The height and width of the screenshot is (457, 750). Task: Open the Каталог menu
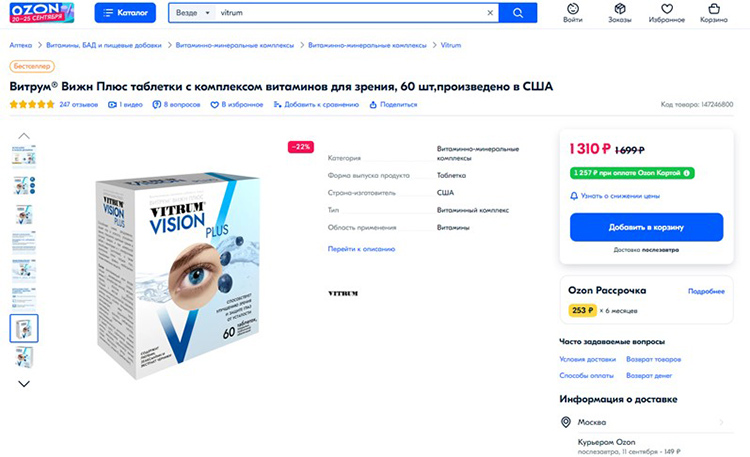[125, 13]
